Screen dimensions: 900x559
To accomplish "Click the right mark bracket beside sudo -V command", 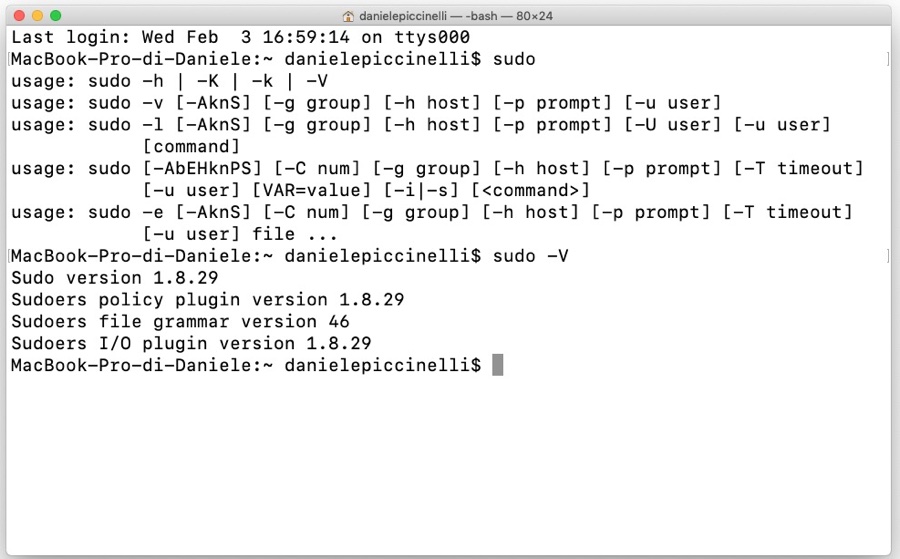I will (887, 256).
